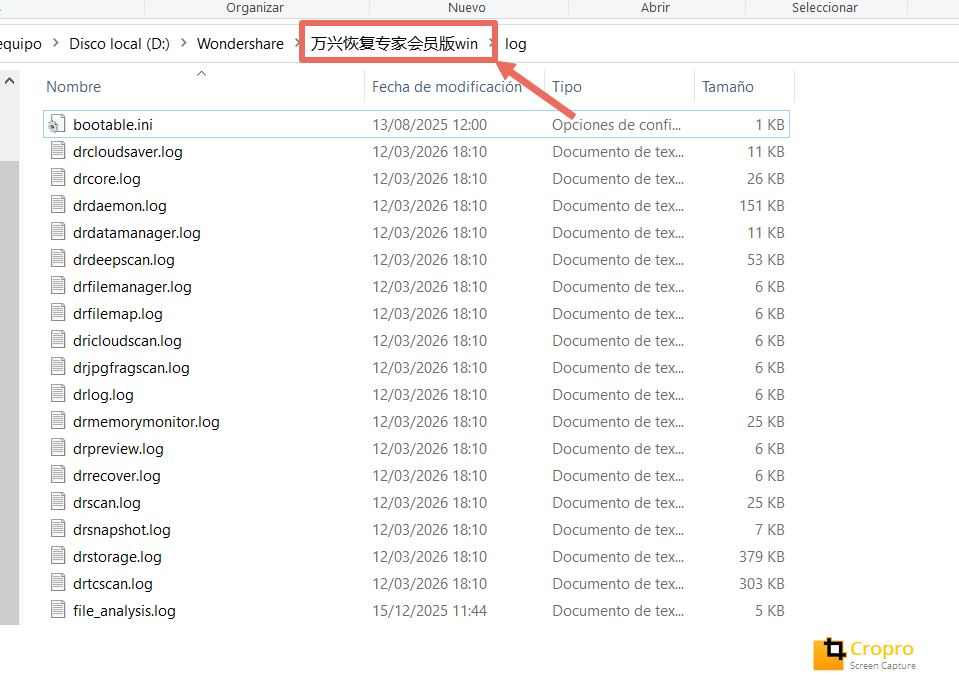Open the Nuevo ribbon group
Viewport: 959px width, 687px height.
pos(467,7)
